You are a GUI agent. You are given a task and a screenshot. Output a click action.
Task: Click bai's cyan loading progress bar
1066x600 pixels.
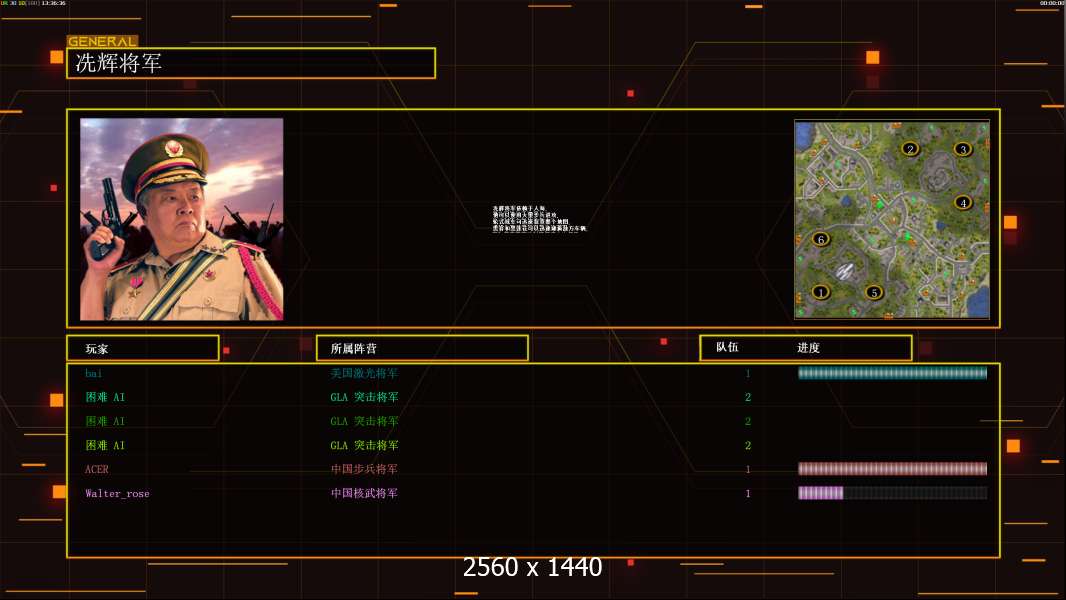coord(893,372)
